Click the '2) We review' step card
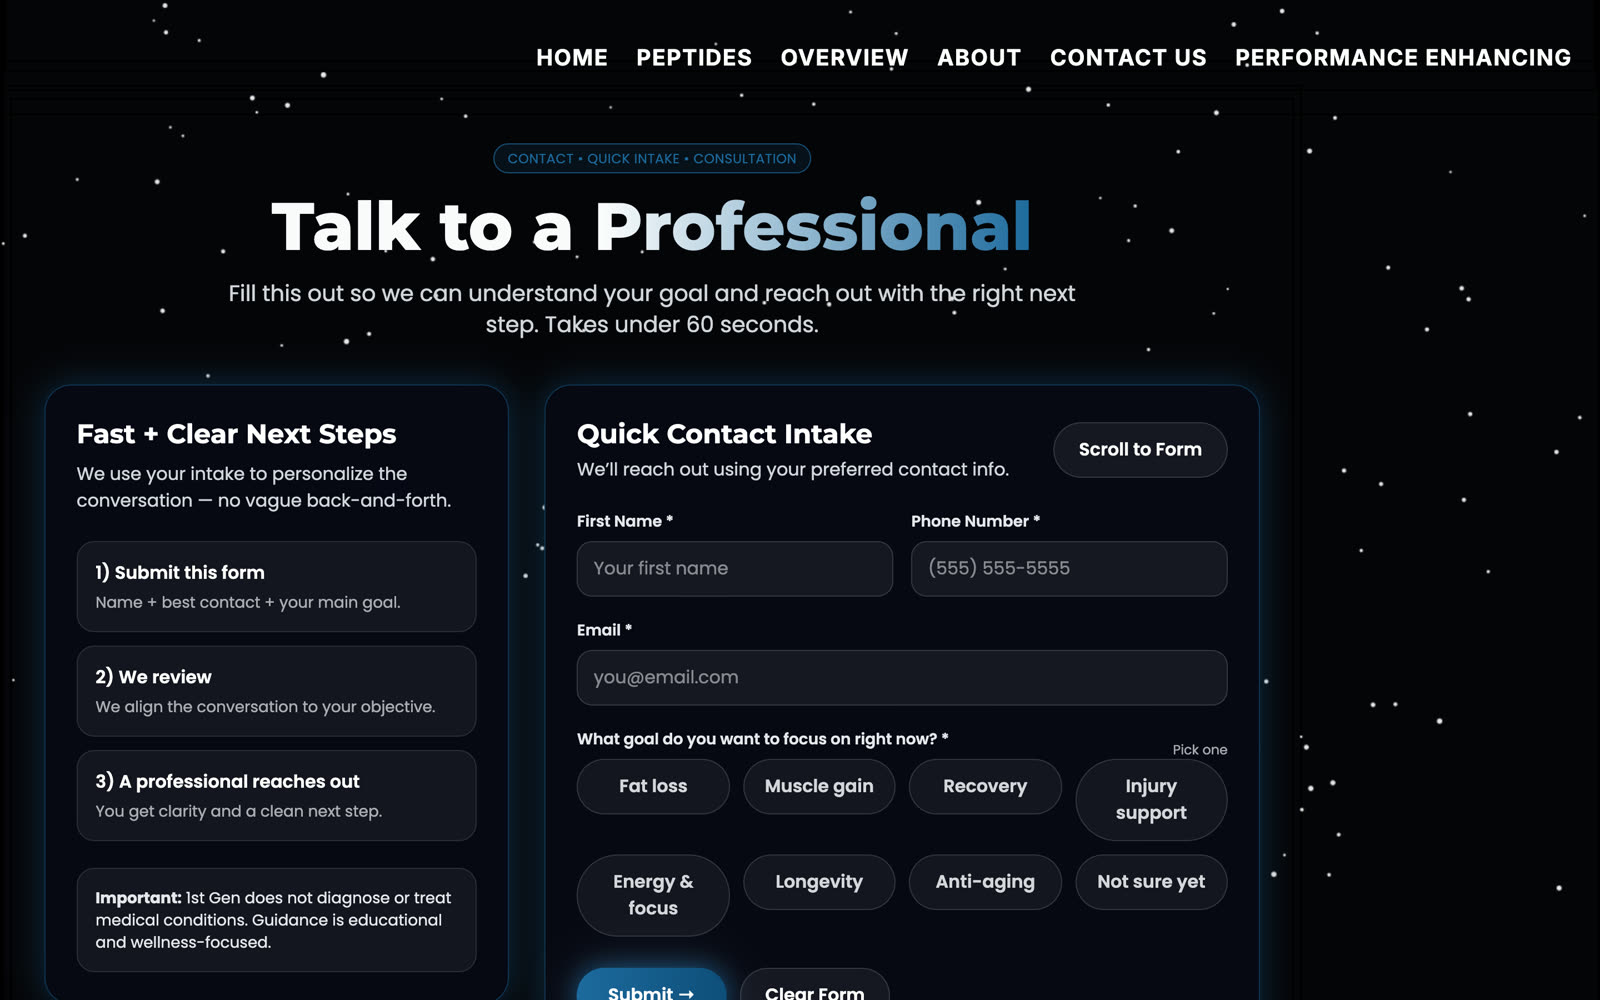The width and height of the screenshot is (1600, 1000). 276,691
